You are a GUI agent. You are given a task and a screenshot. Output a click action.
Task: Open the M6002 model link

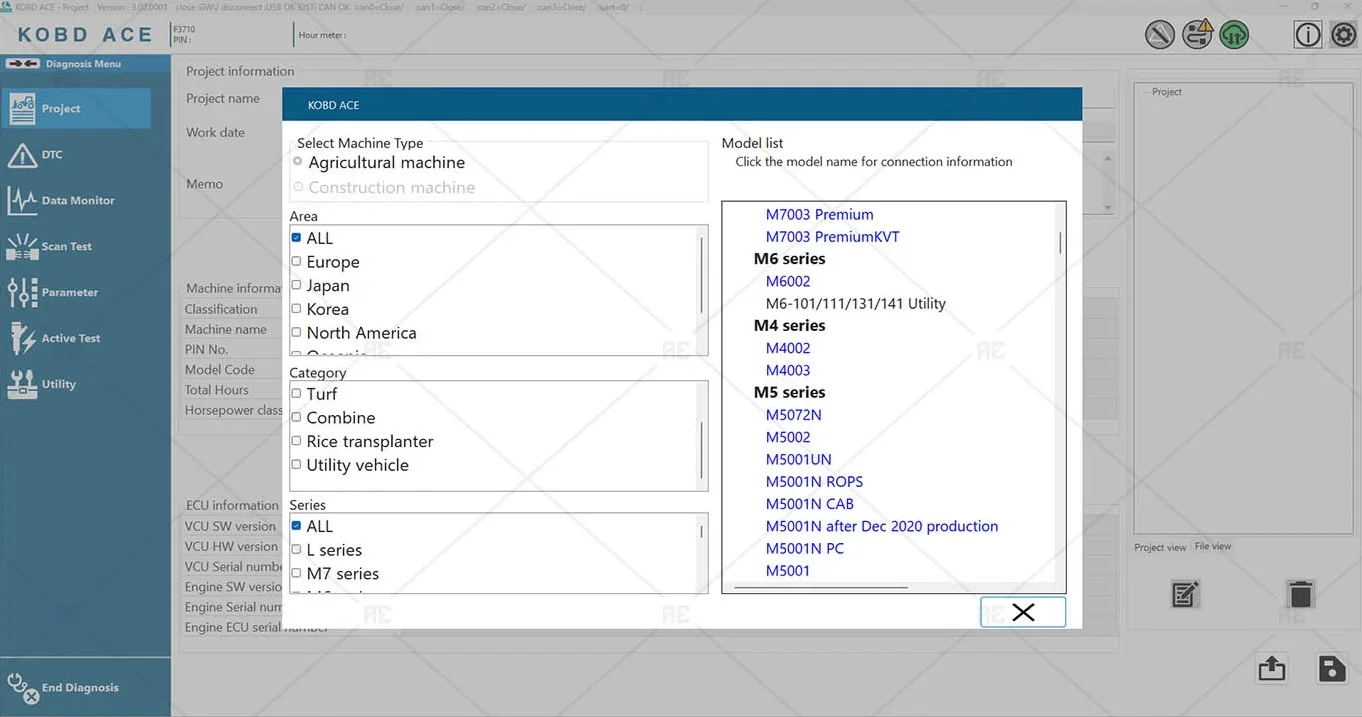coord(788,281)
